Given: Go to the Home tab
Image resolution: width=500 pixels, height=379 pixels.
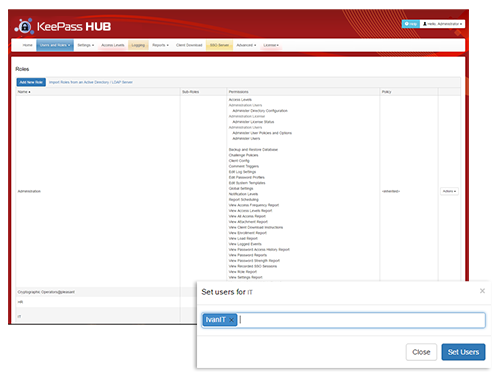Looking at the screenshot, I should click(x=27, y=45).
